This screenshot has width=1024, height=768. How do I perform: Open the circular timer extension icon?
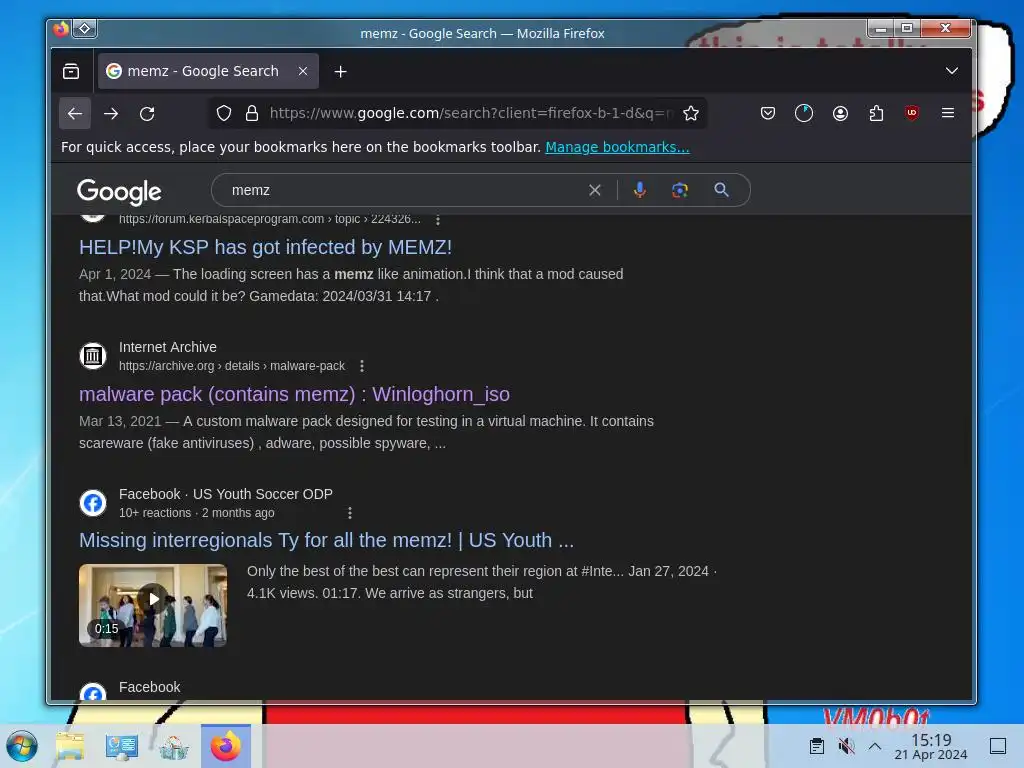click(804, 114)
